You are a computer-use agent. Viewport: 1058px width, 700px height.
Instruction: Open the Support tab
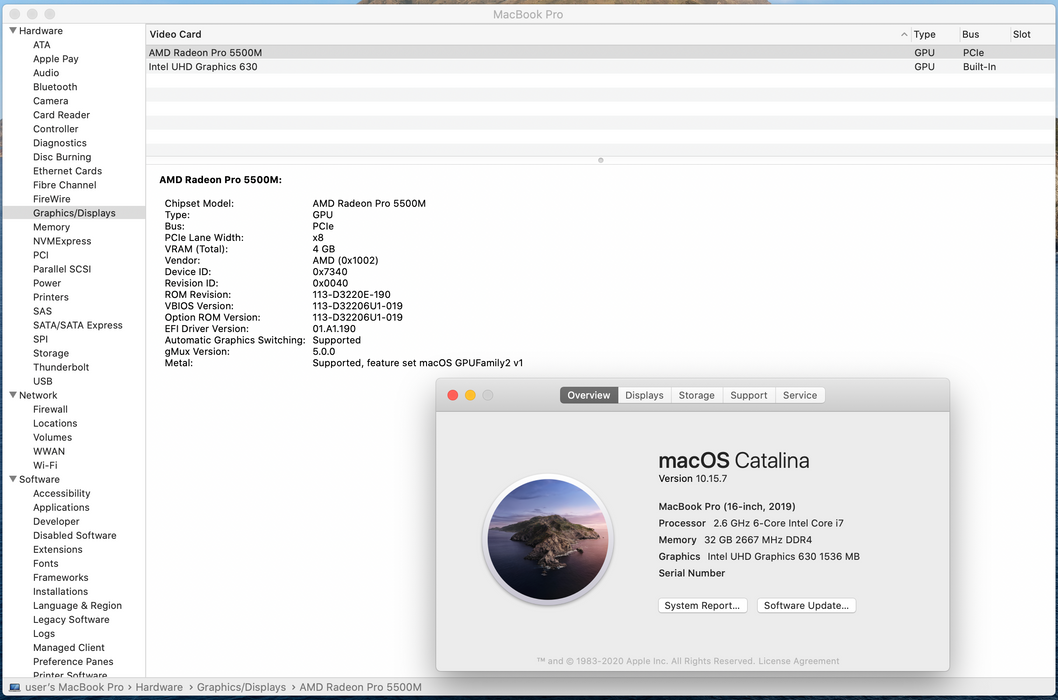click(749, 395)
